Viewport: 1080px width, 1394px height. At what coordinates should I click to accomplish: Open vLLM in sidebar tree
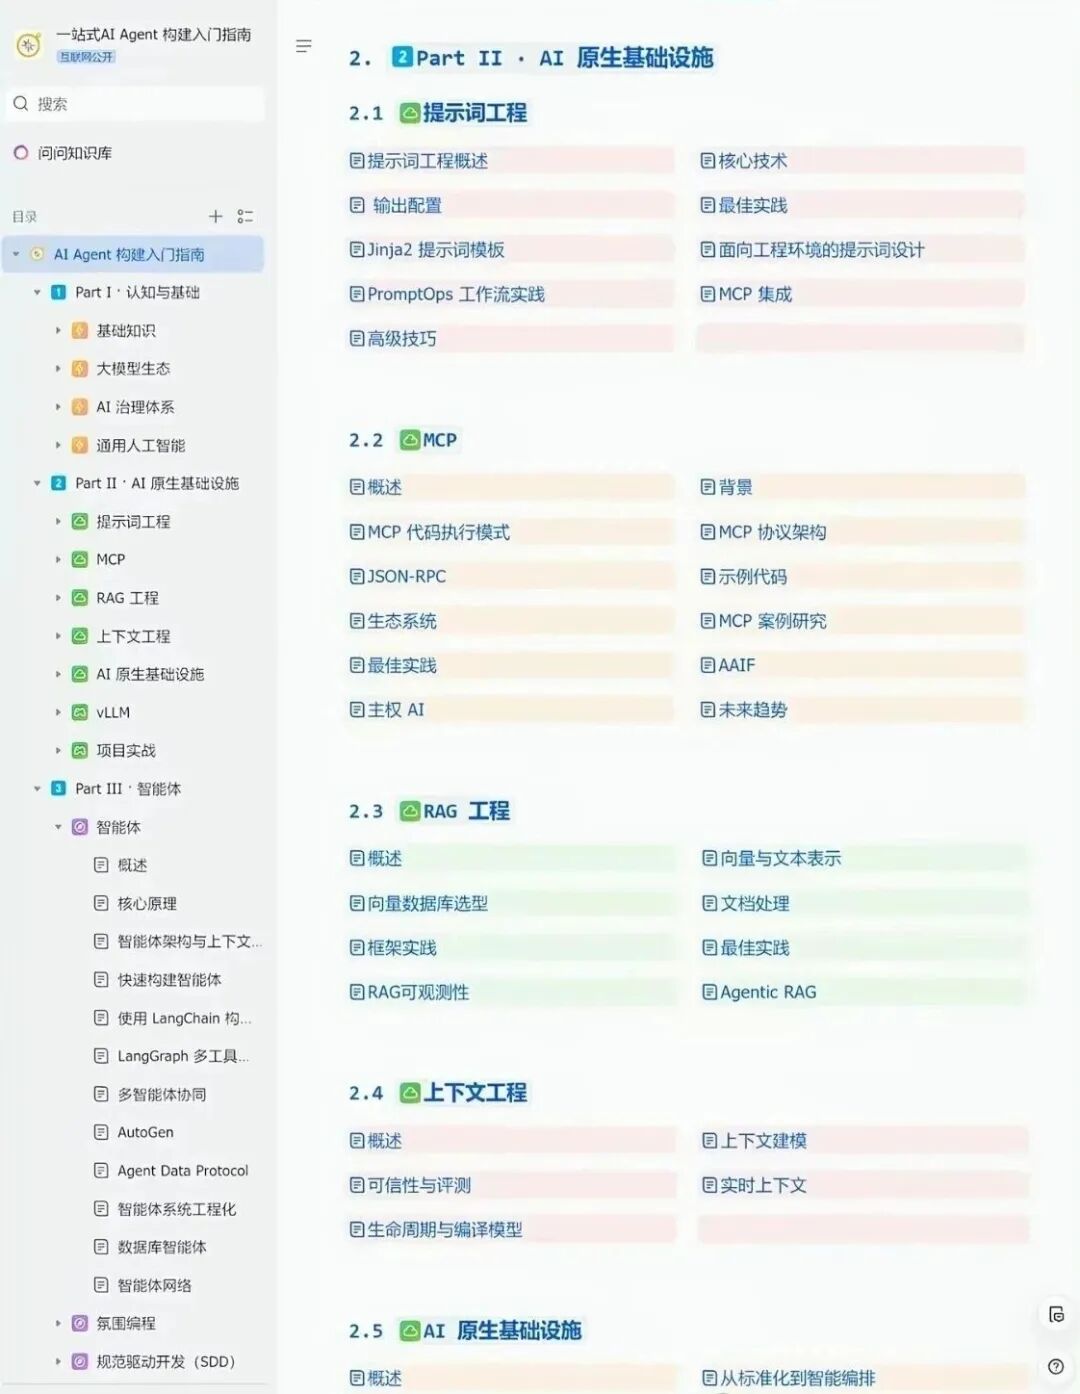(x=113, y=712)
